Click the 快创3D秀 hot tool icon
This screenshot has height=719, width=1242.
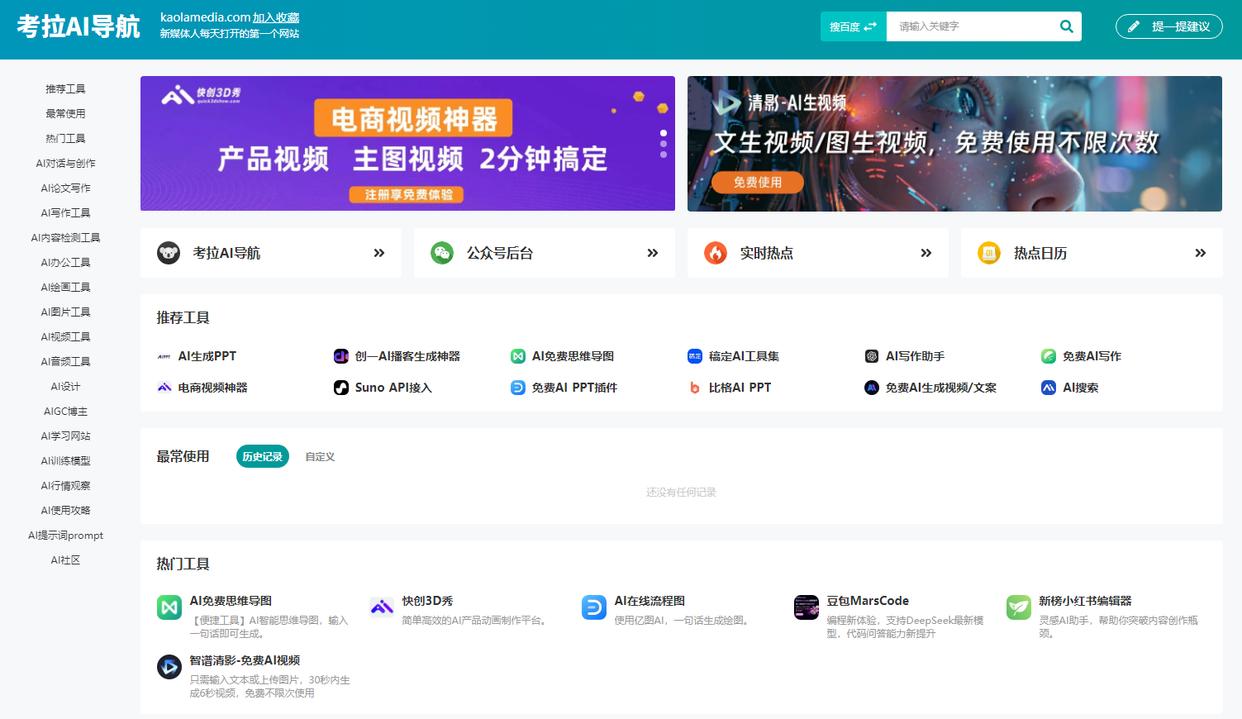[x=382, y=607]
